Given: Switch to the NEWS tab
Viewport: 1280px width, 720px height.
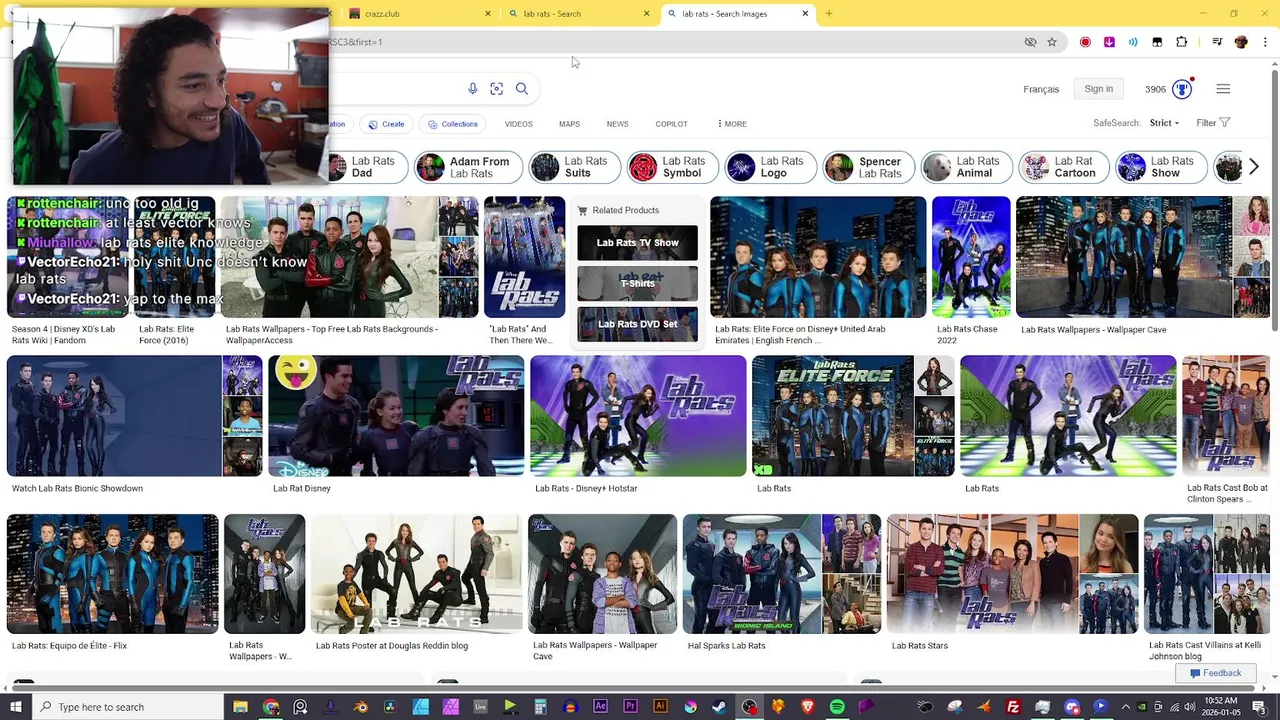Looking at the screenshot, I should 617,124.
